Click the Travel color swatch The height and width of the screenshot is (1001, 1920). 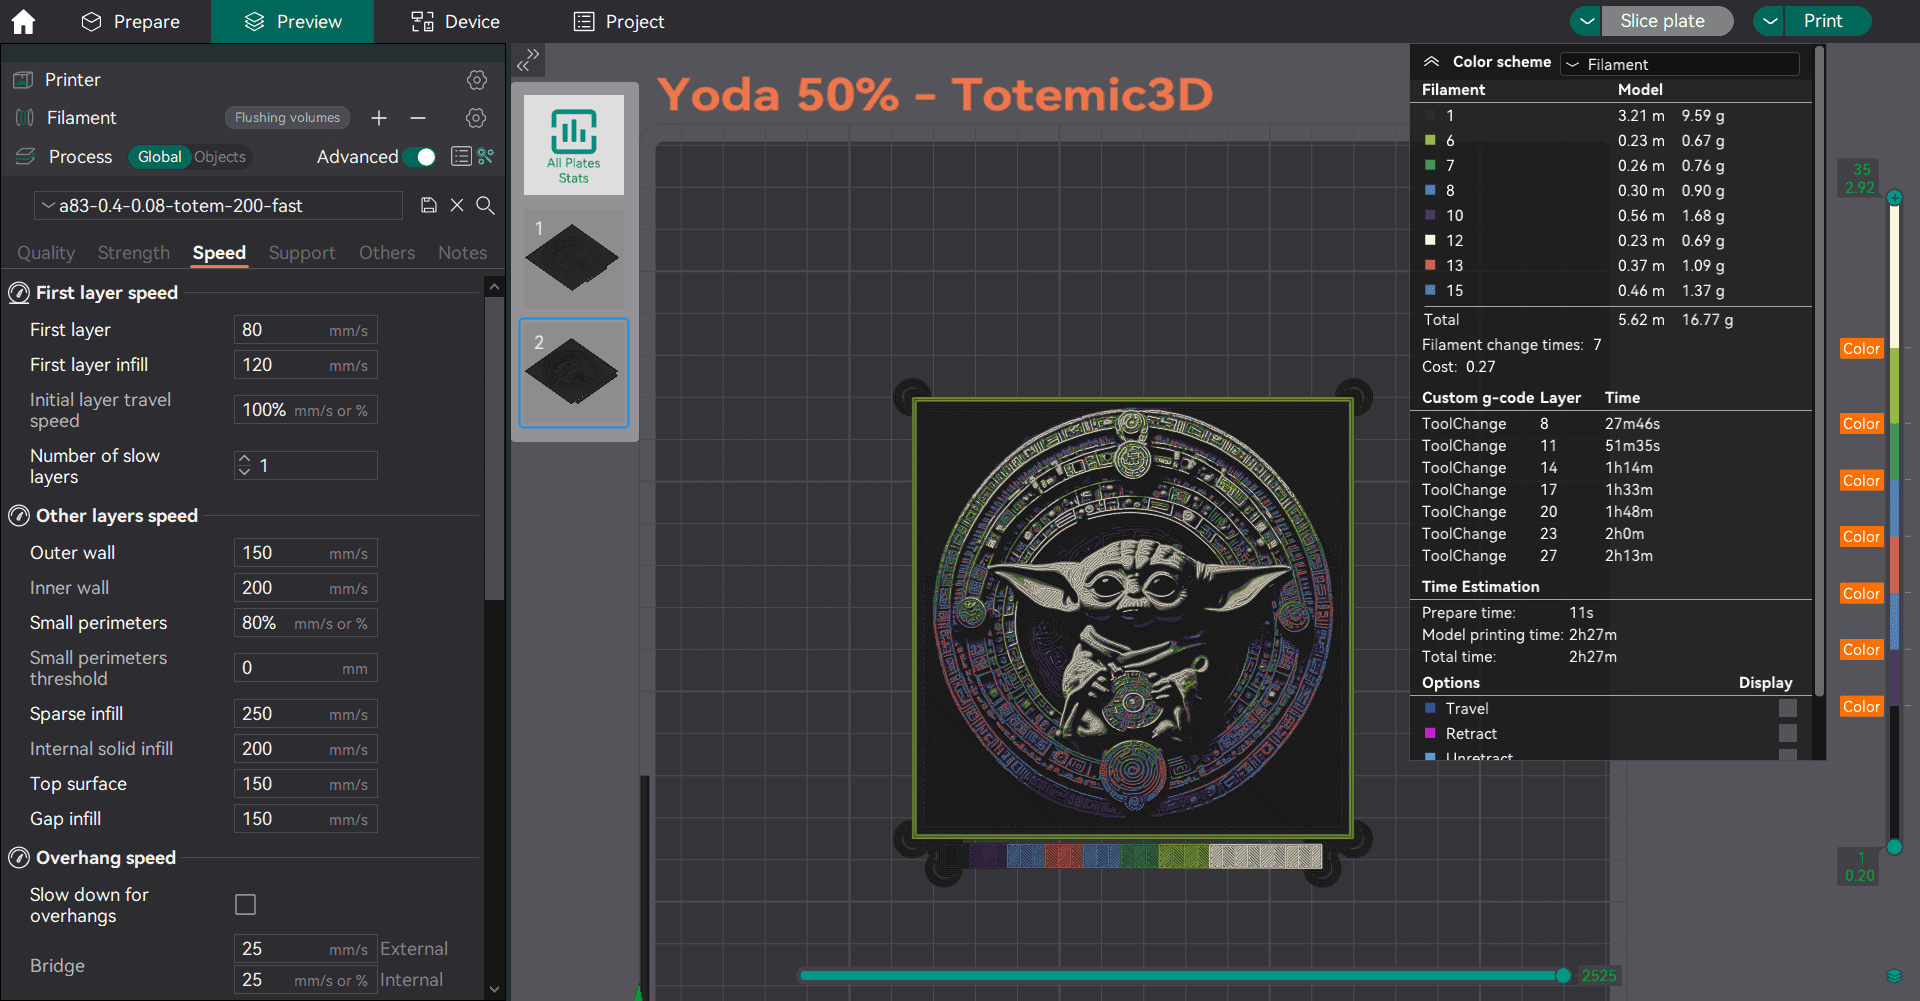[x=1430, y=708]
